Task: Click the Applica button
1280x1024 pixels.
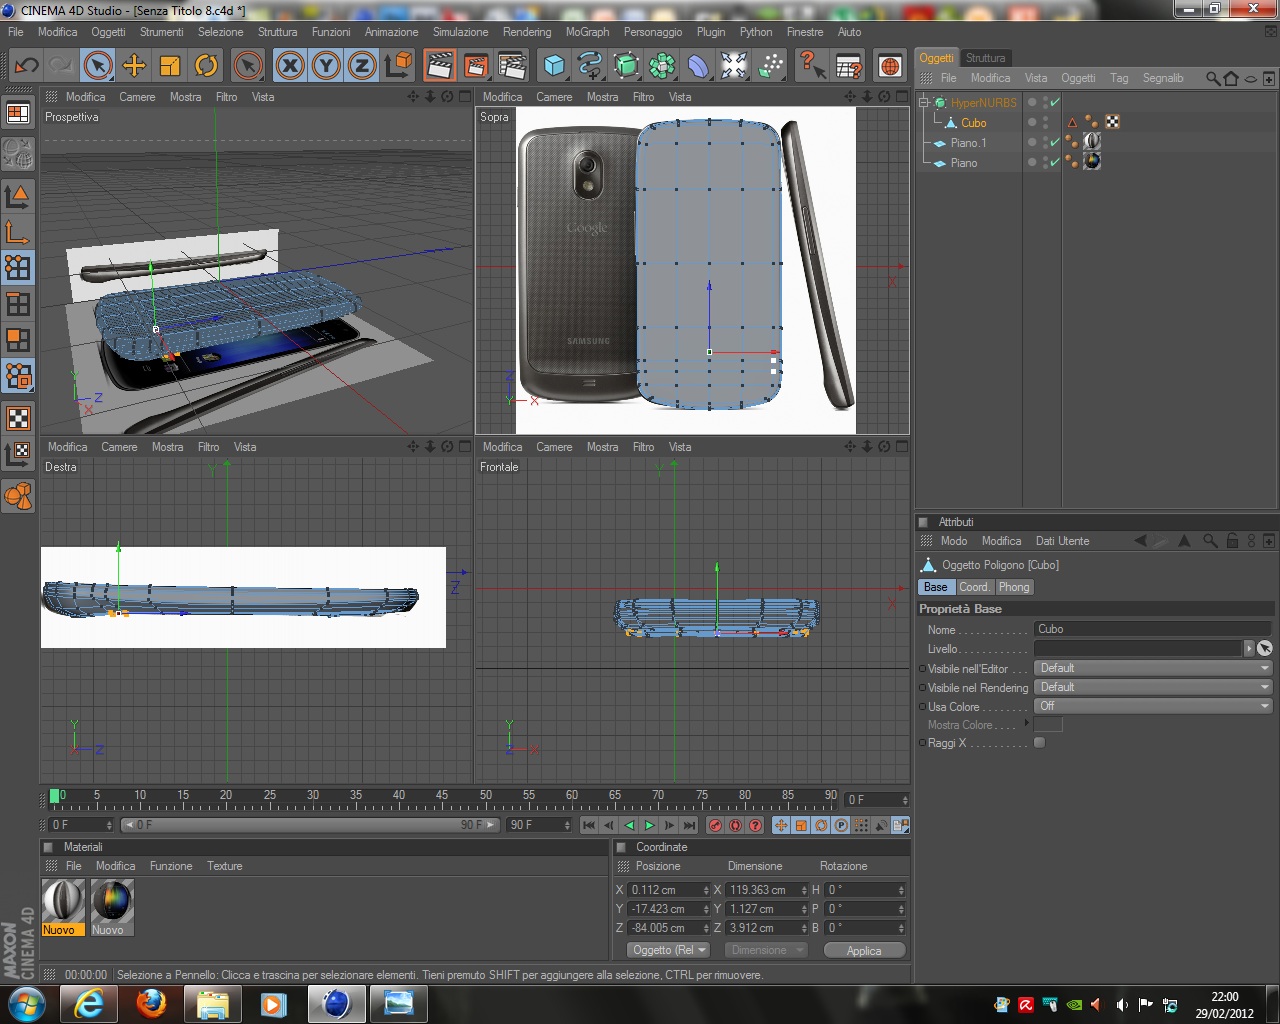Action: click(x=864, y=951)
